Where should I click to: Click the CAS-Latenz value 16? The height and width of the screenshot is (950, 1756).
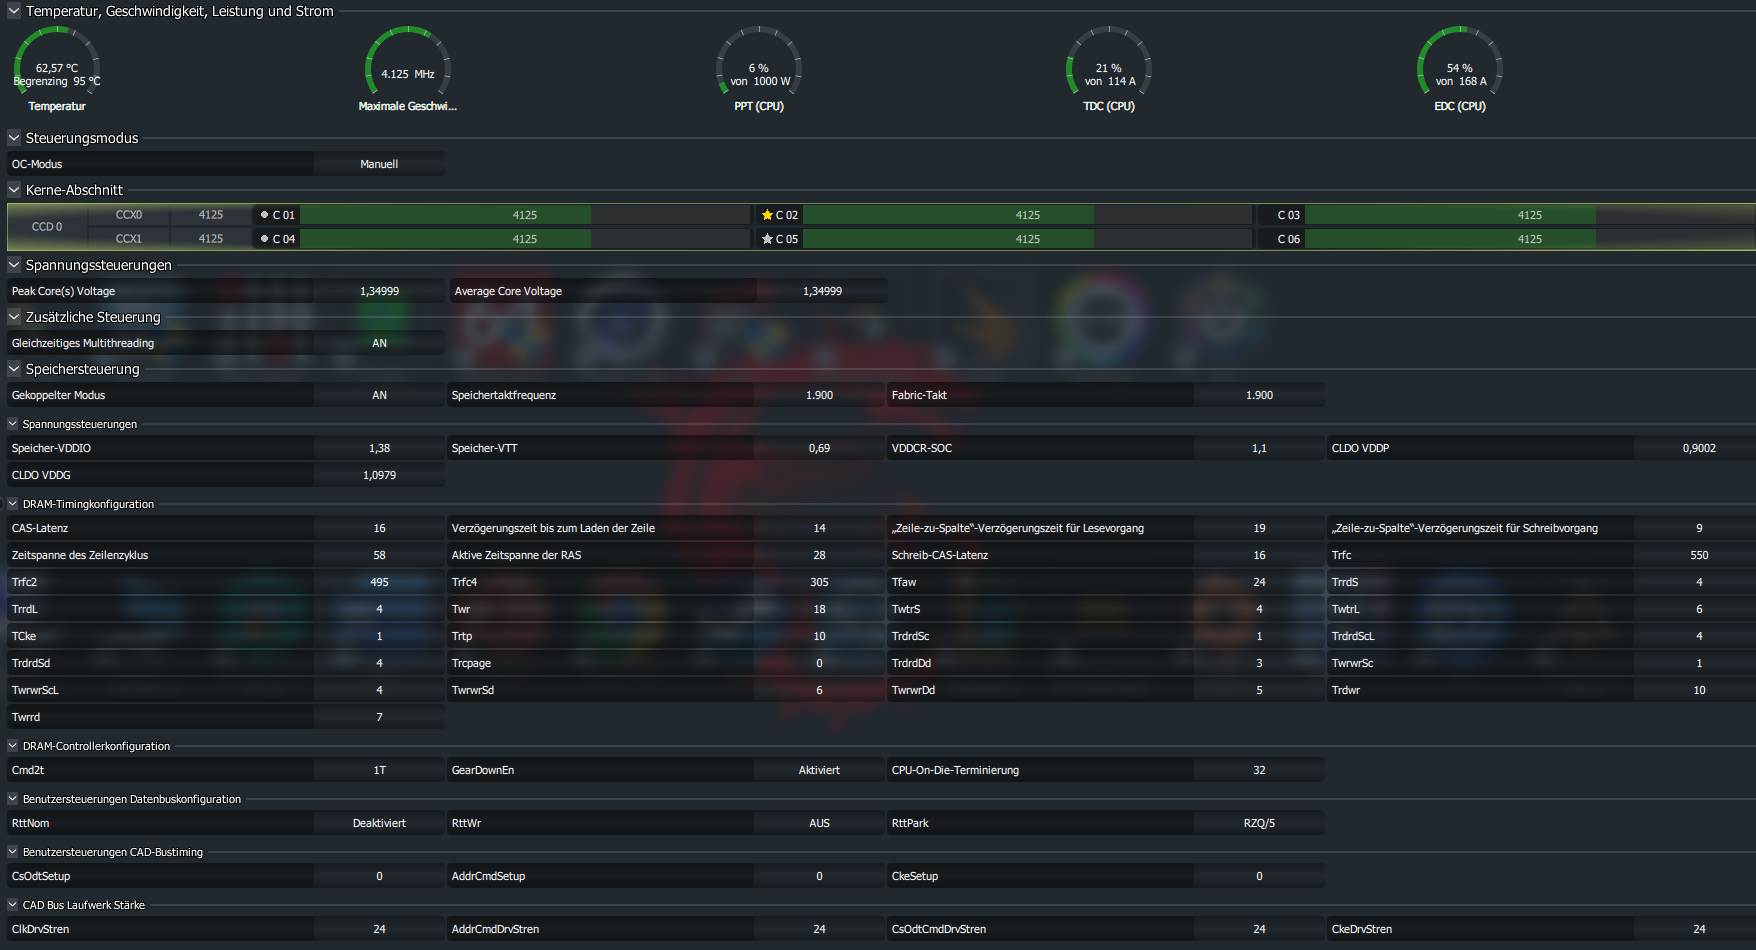tap(379, 528)
